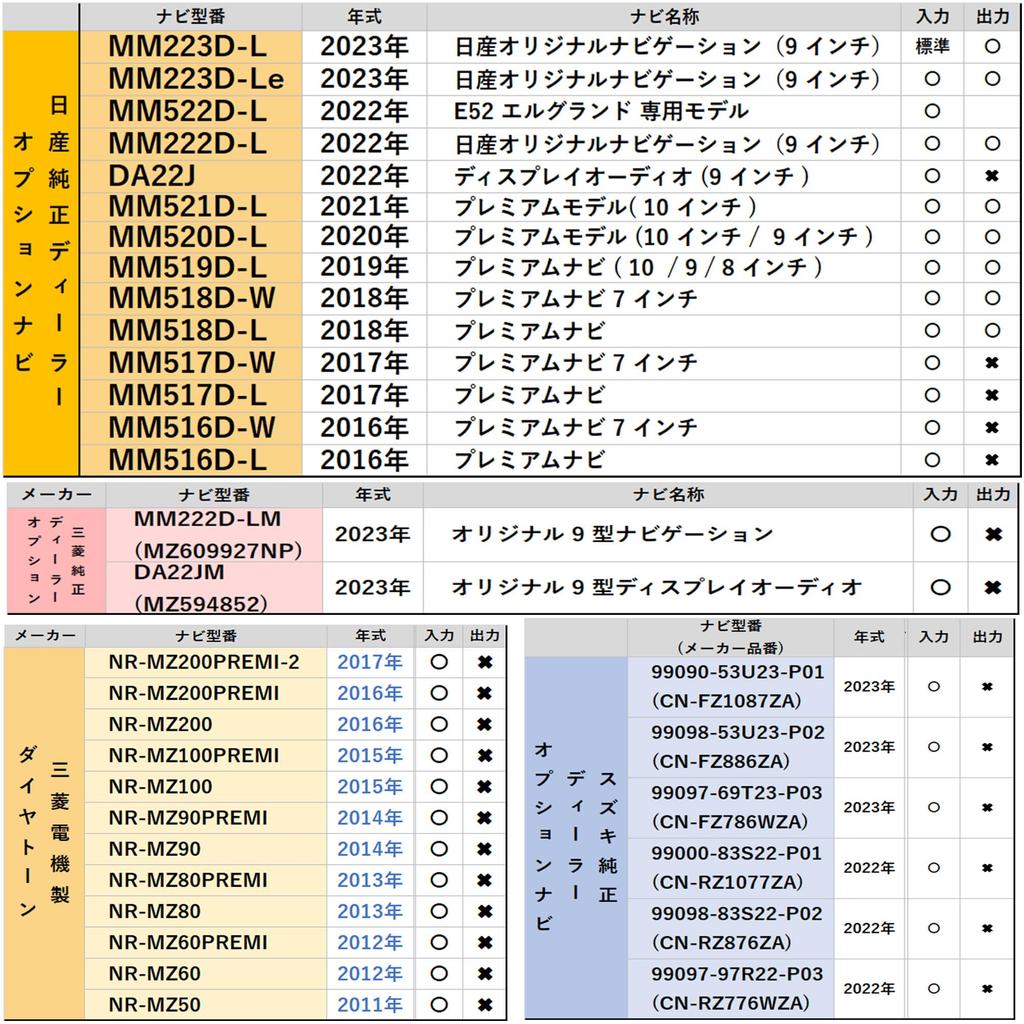
Task: Click the ダイヤトーン 三菱電機製 maker label
Action: coord(44,833)
